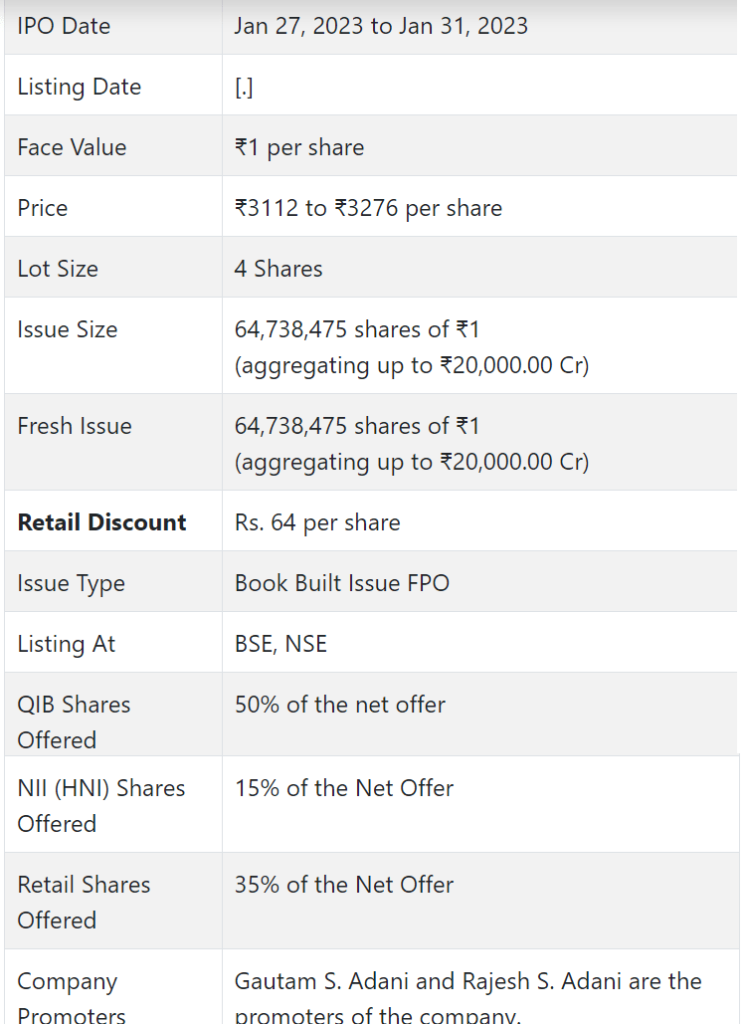Select the ₹1 per share value
The image size is (745, 1024).
[x=299, y=148]
